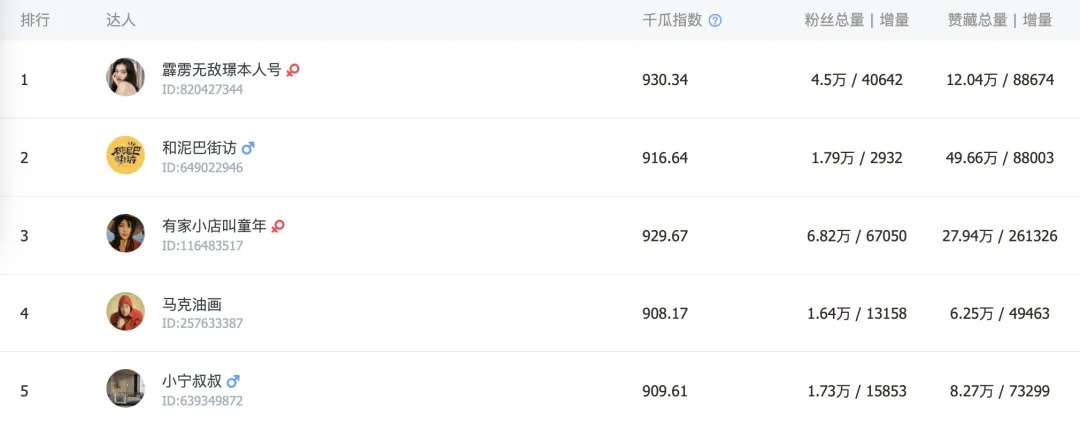Click the 千瓜指数 help question-mark icon
Screen dimensions: 1080x429
[x=715, y=20]
